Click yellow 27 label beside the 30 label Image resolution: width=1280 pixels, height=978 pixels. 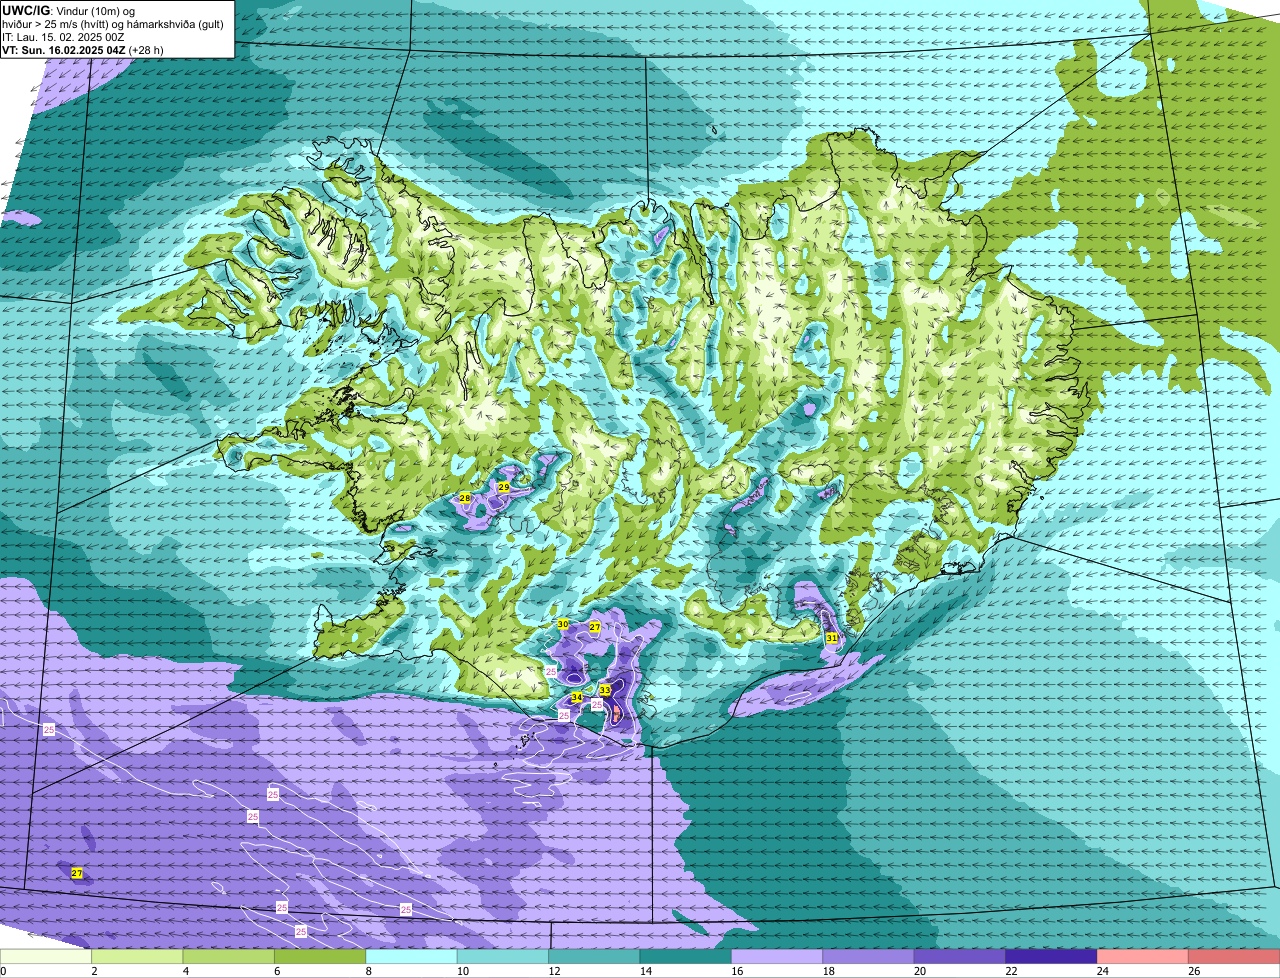[594, 627]
